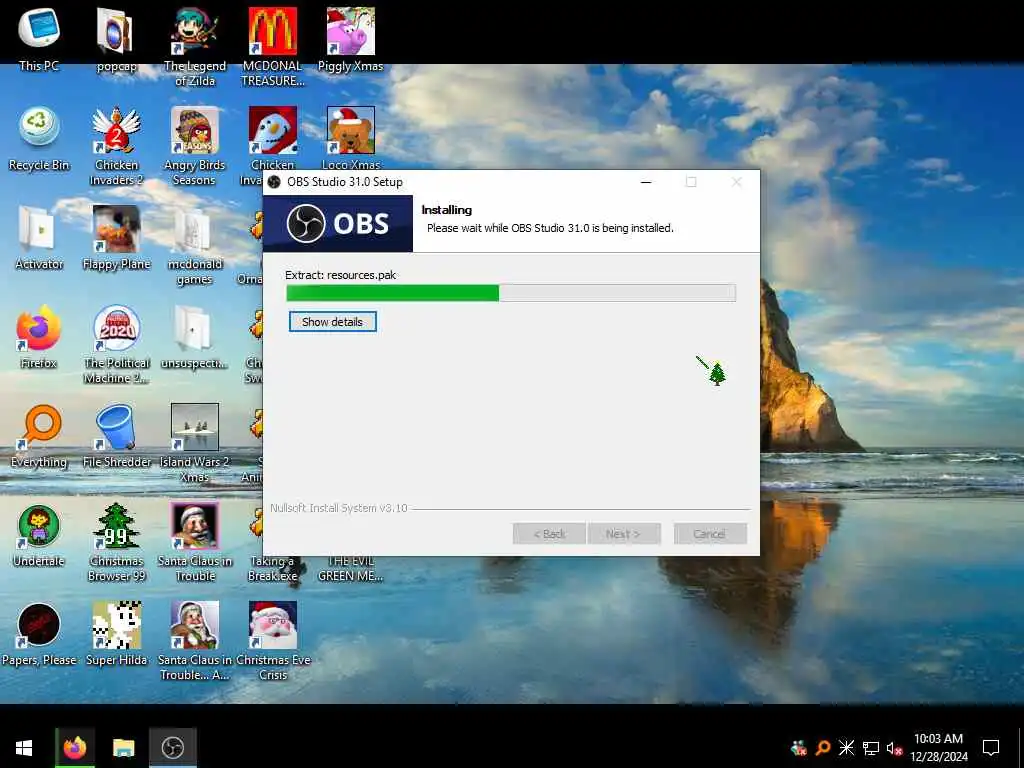Select The Legend of Zilda shortcut
Screen dimensions: 1024x768
point(195,47)
